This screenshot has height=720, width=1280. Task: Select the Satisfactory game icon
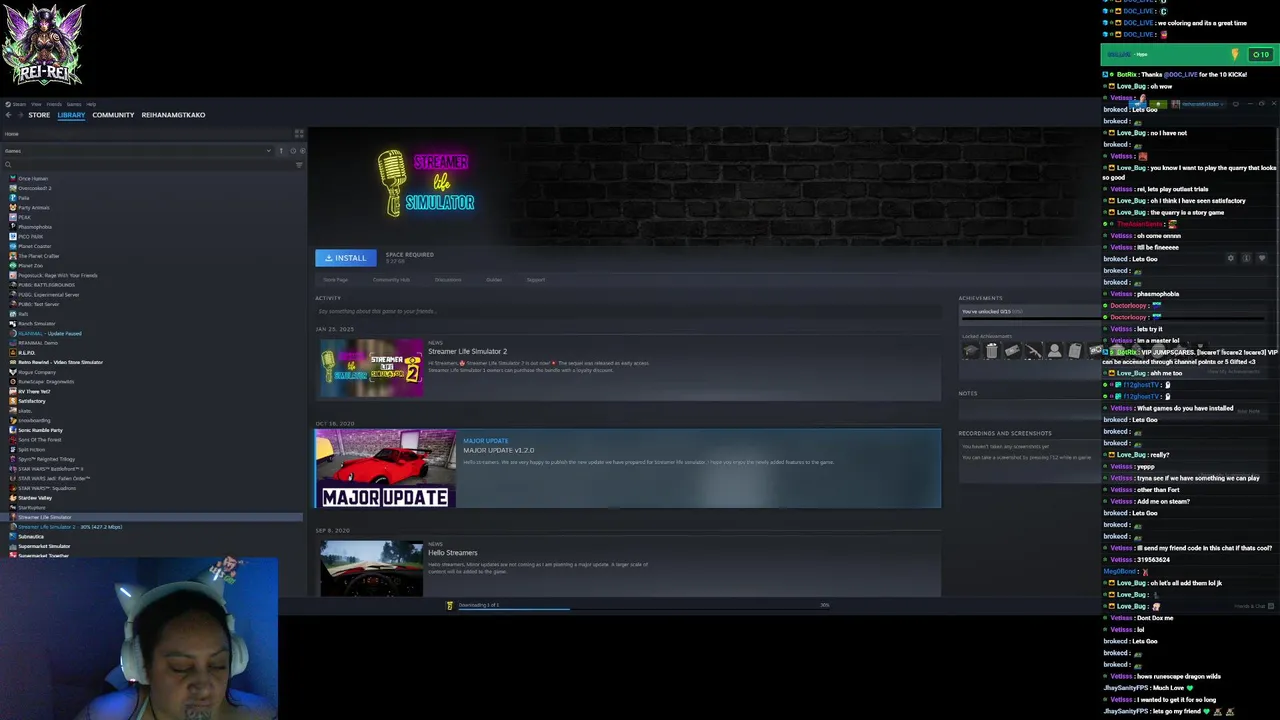pos(12,401)
